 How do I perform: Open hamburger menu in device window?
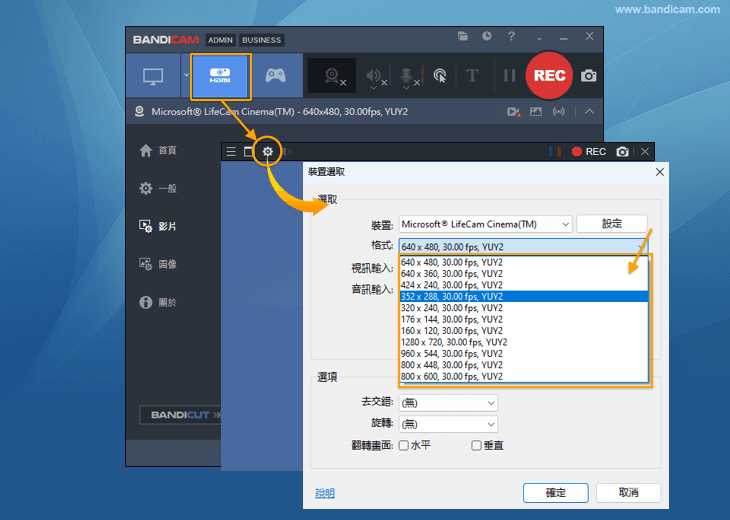coord(231,152)
